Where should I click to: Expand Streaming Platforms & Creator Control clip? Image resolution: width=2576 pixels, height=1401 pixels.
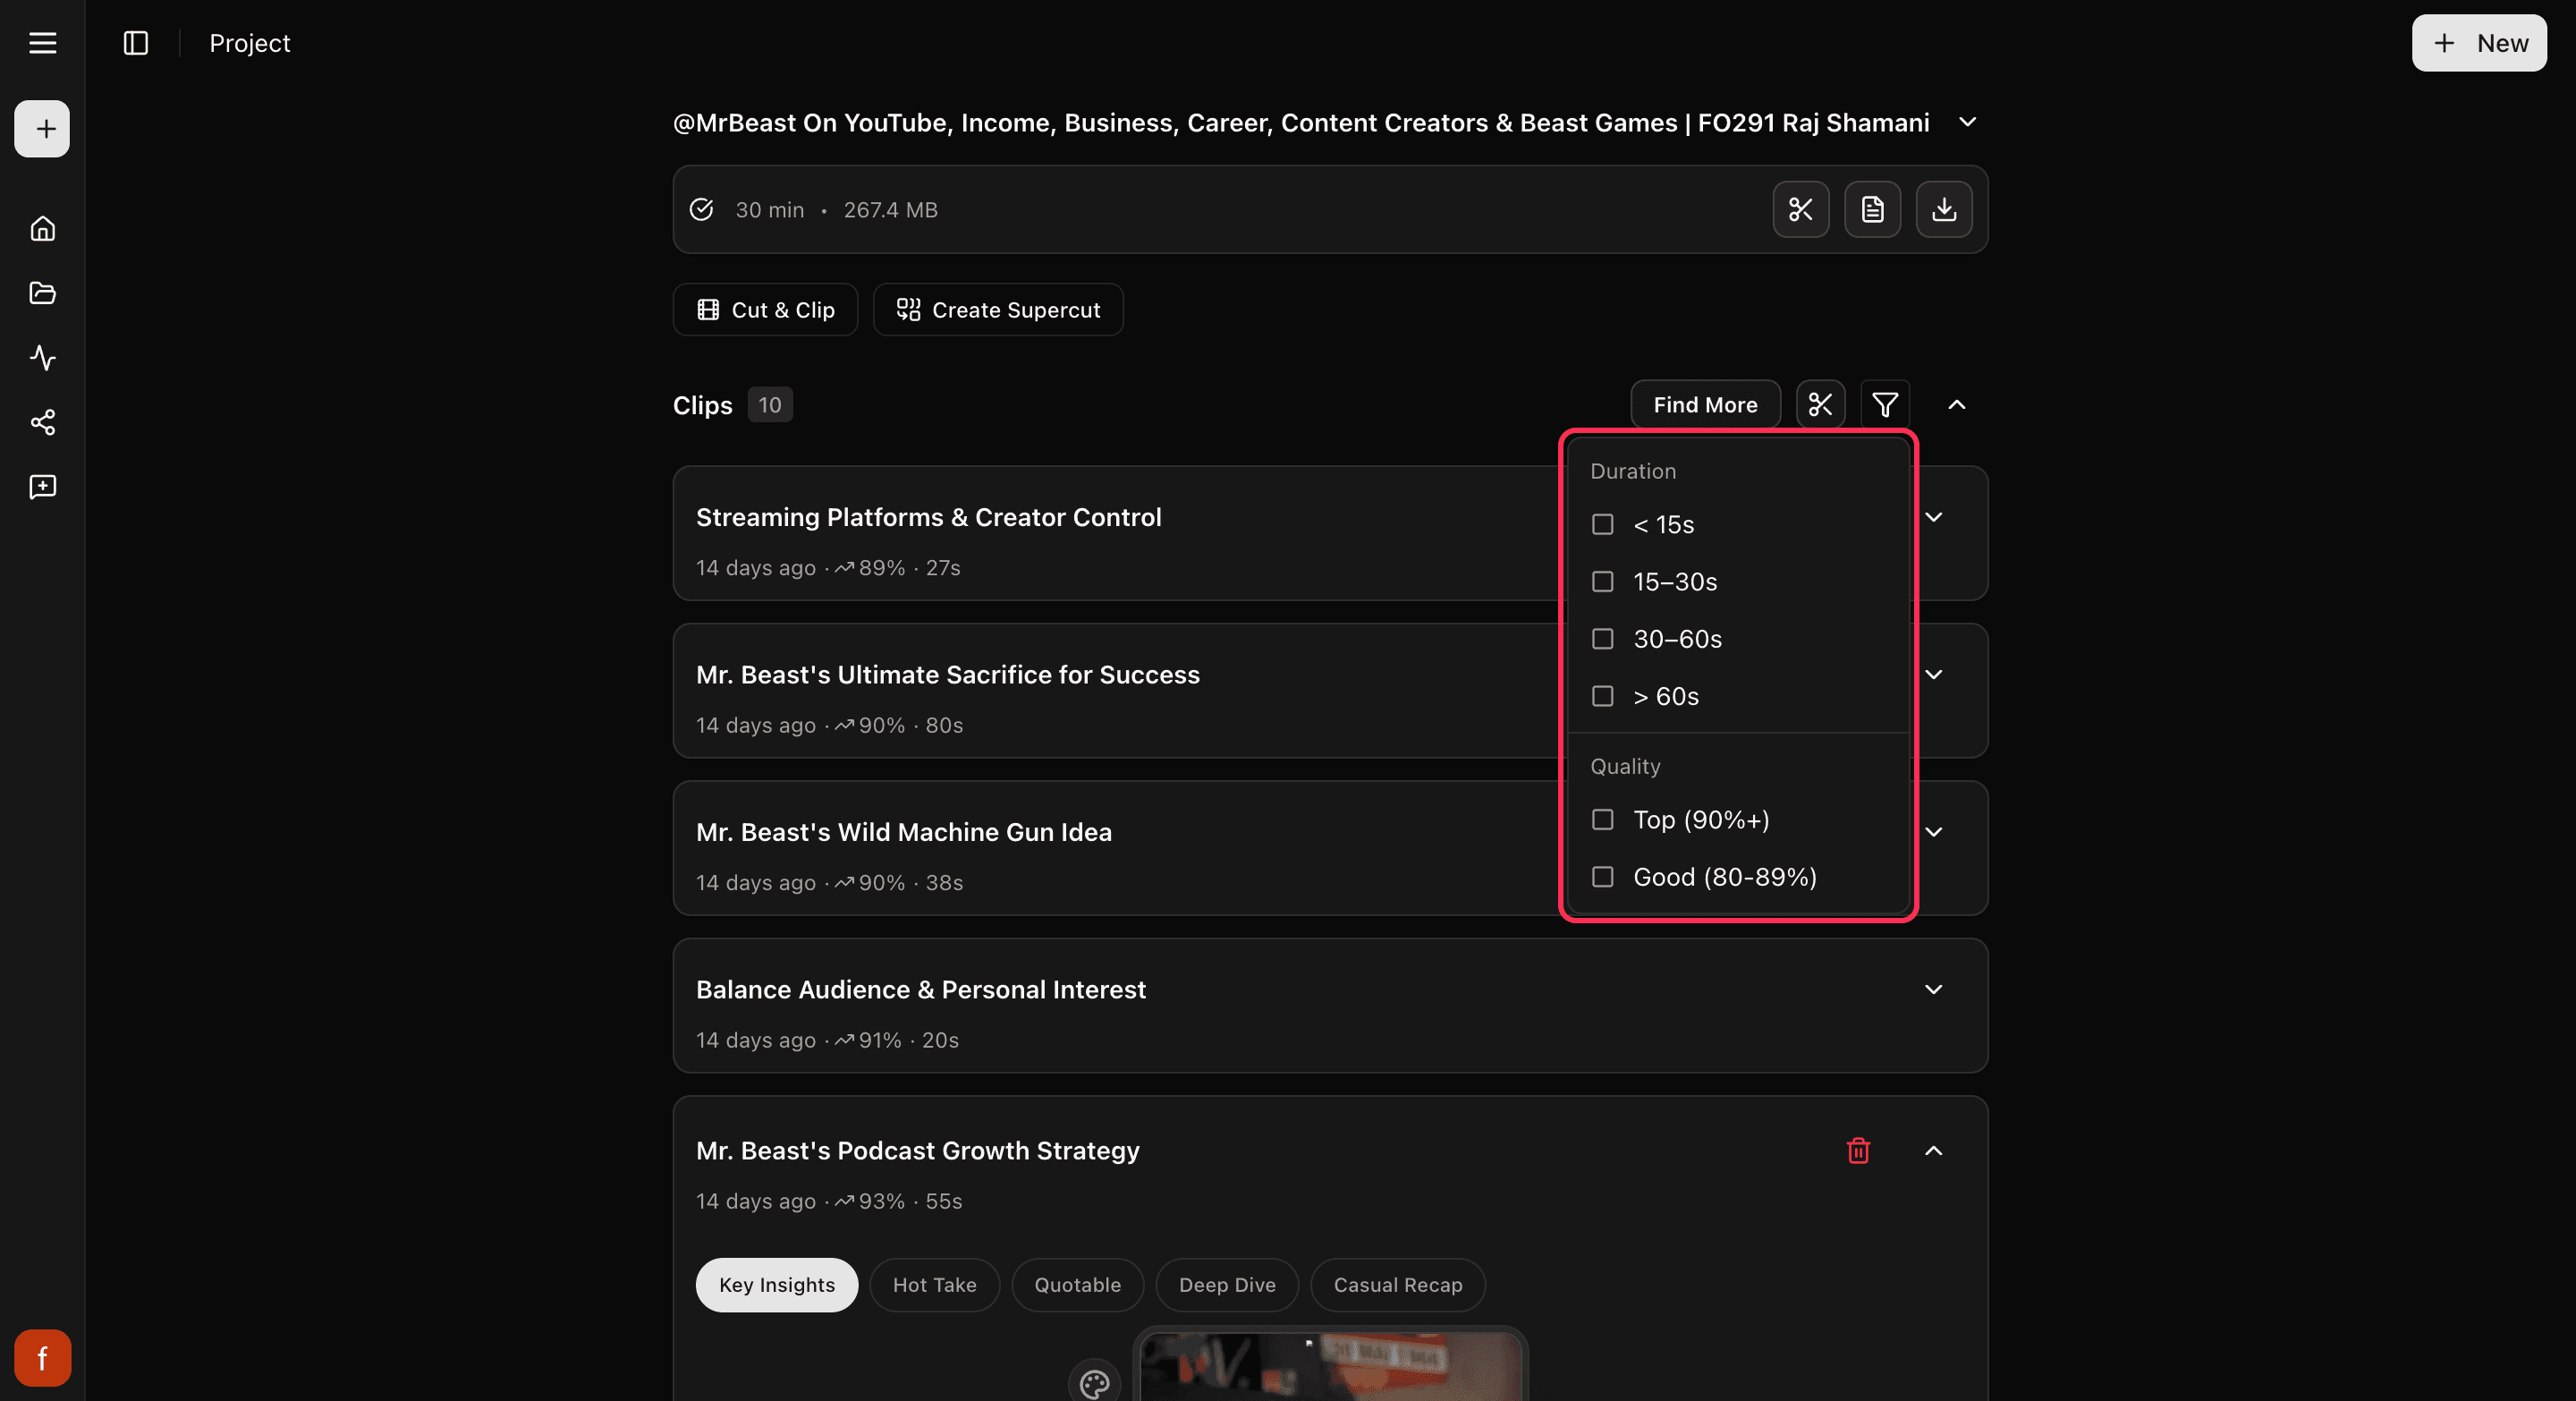coord(1933,517)
